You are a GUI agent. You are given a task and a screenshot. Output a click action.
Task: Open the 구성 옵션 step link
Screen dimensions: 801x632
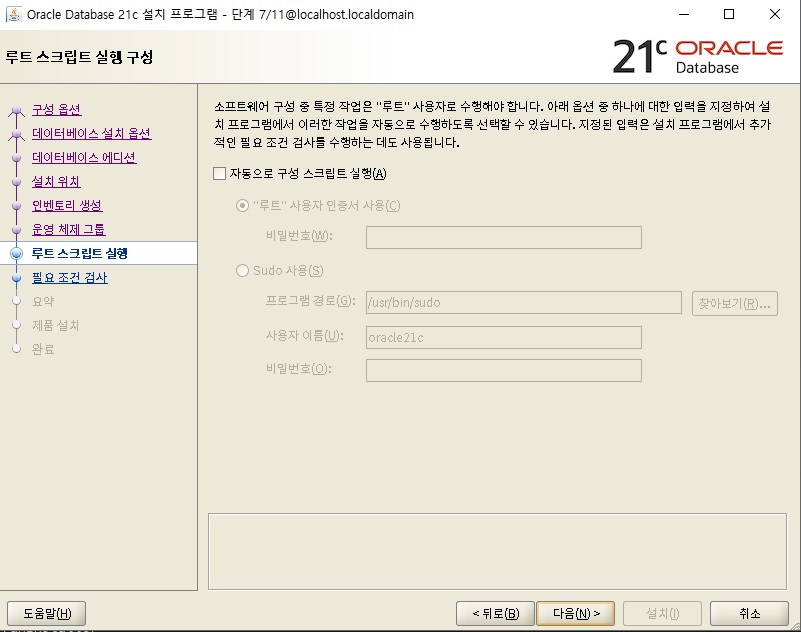57,109
